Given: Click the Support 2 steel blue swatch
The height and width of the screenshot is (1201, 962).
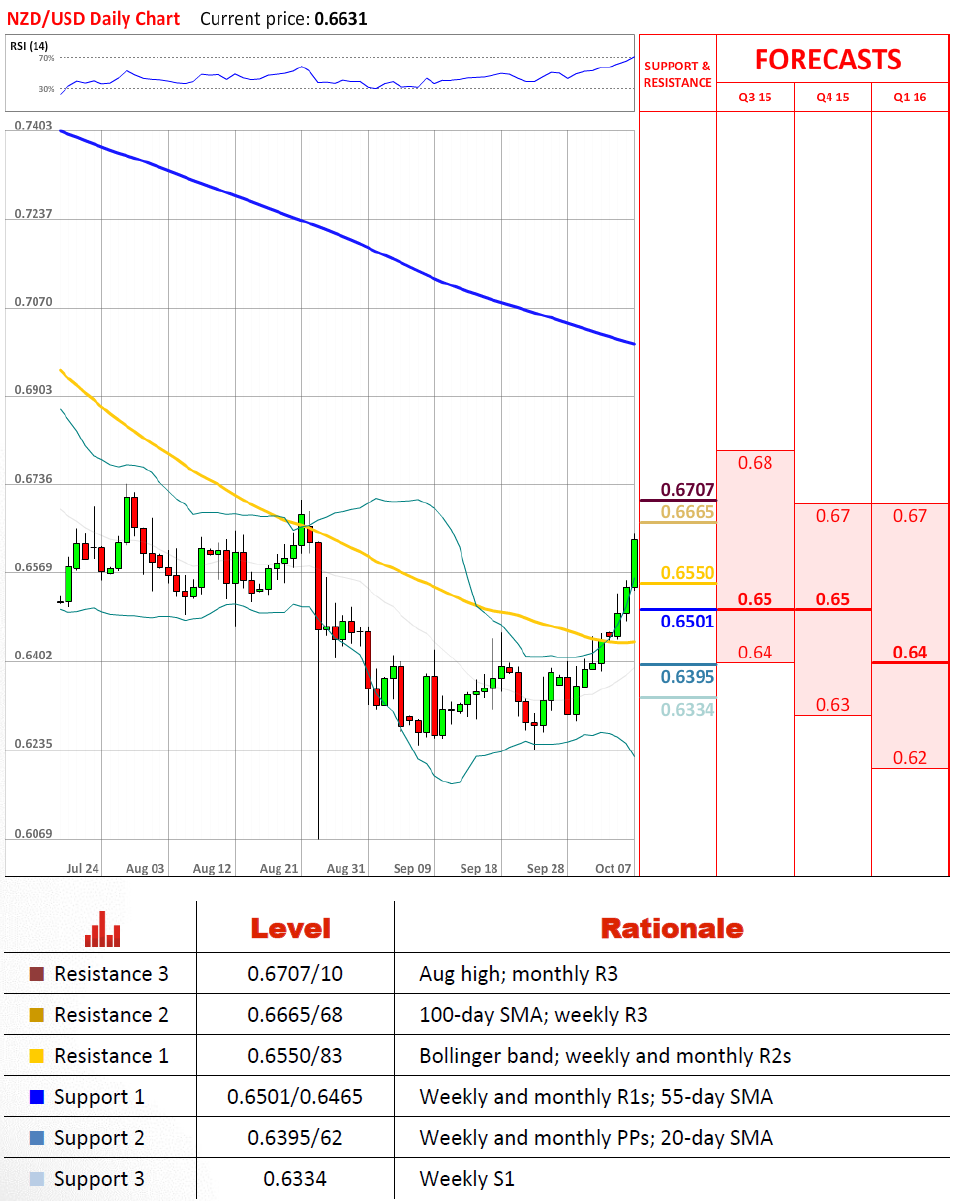Looking at the screenshot, I should (37, 1138).
